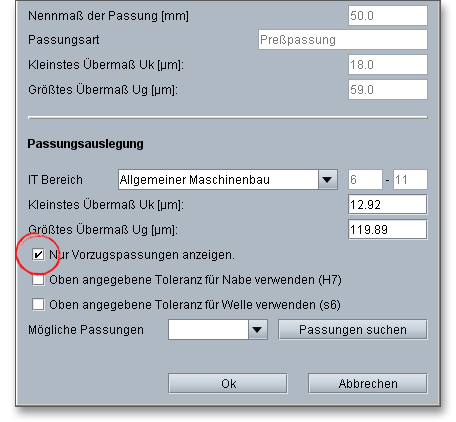Click the Passungen suchen button
Image resolution: width=456 pixels, height=422 pixels.
pos(353,330)
